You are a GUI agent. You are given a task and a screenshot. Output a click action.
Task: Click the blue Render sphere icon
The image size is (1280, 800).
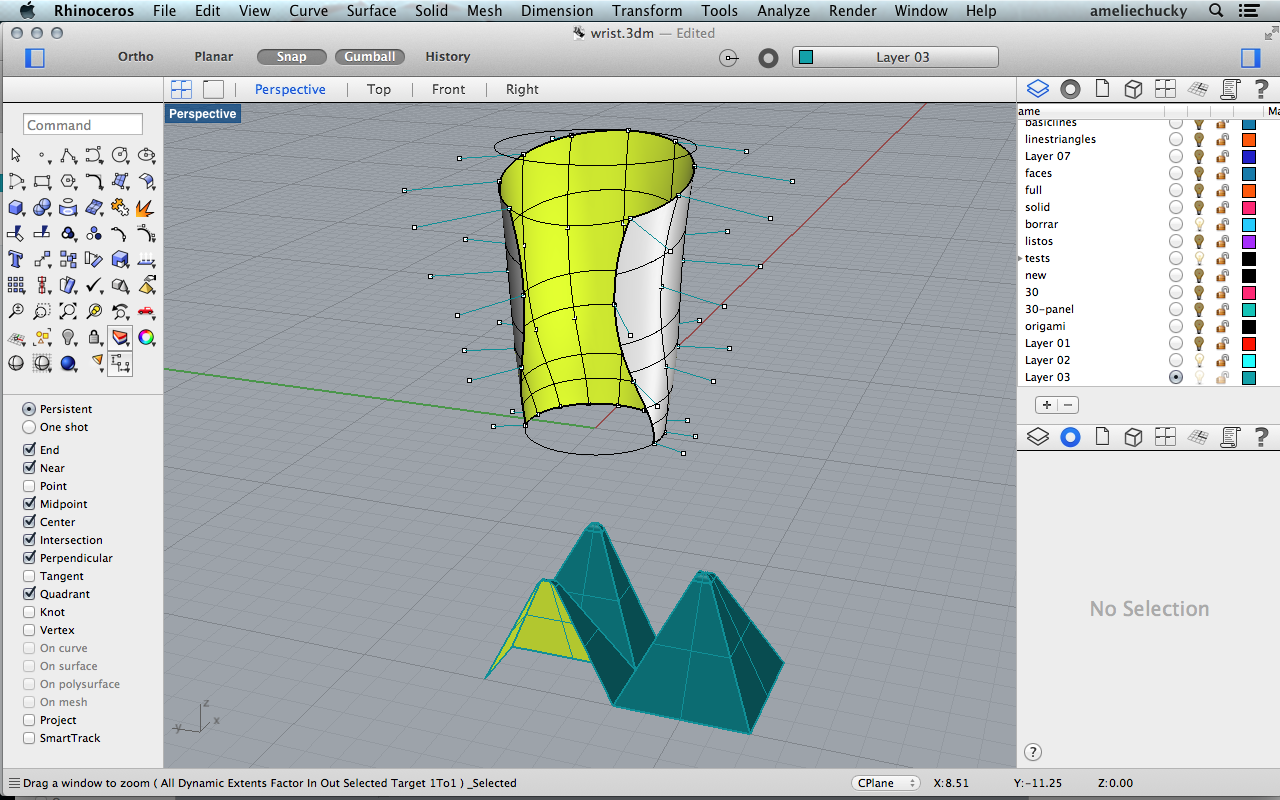(68, 364)
